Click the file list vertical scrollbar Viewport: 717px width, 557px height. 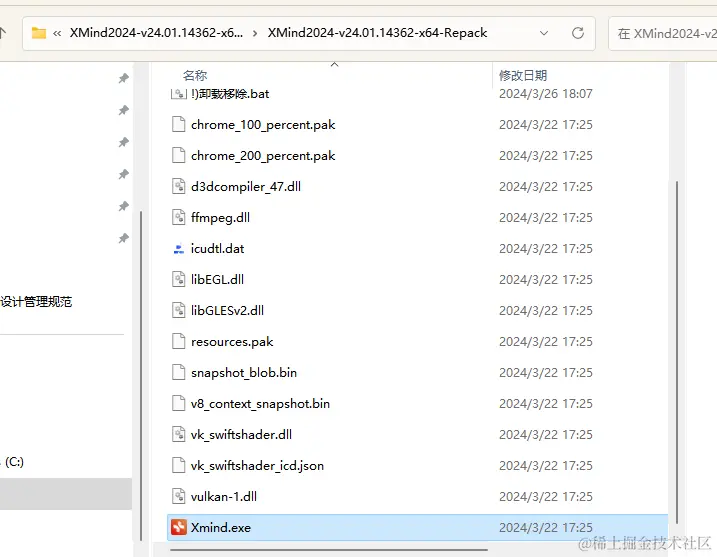[x=677, y=352]
